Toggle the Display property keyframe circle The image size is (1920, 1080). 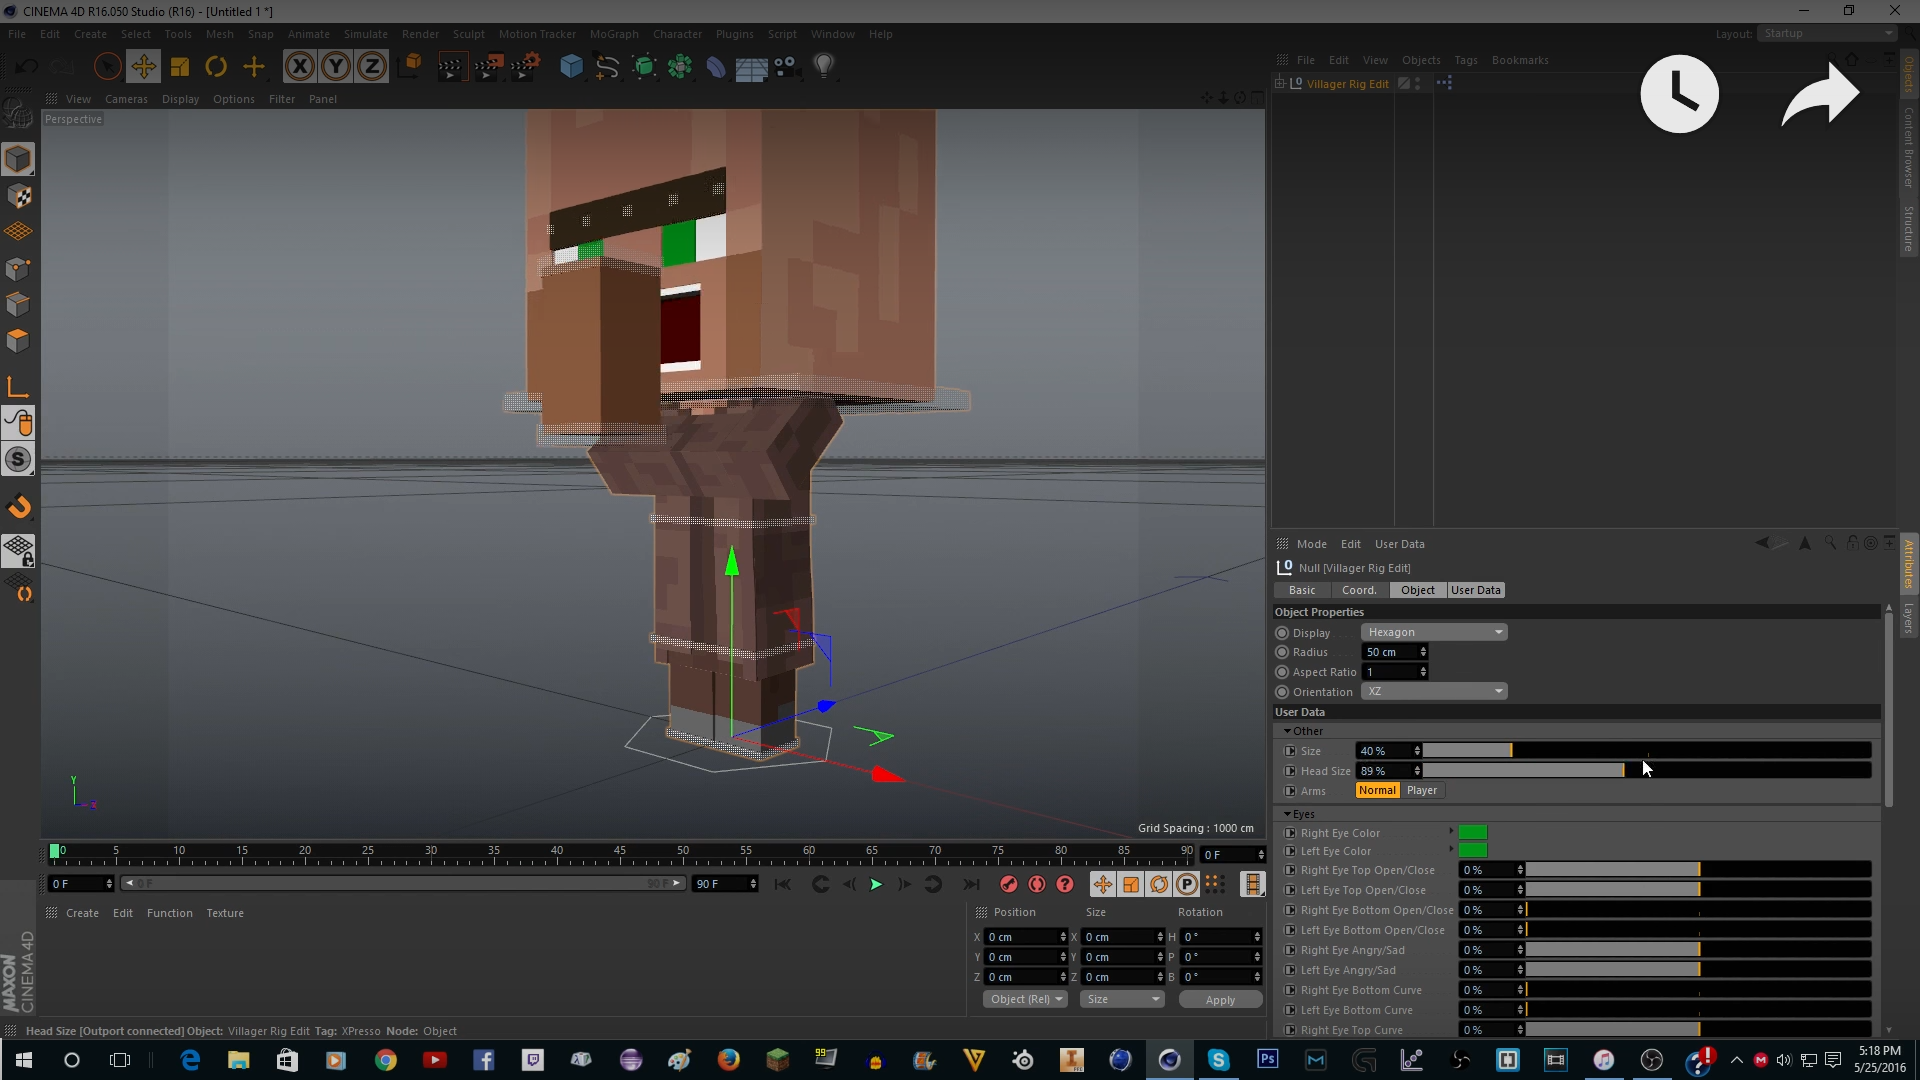point(1282,633)
